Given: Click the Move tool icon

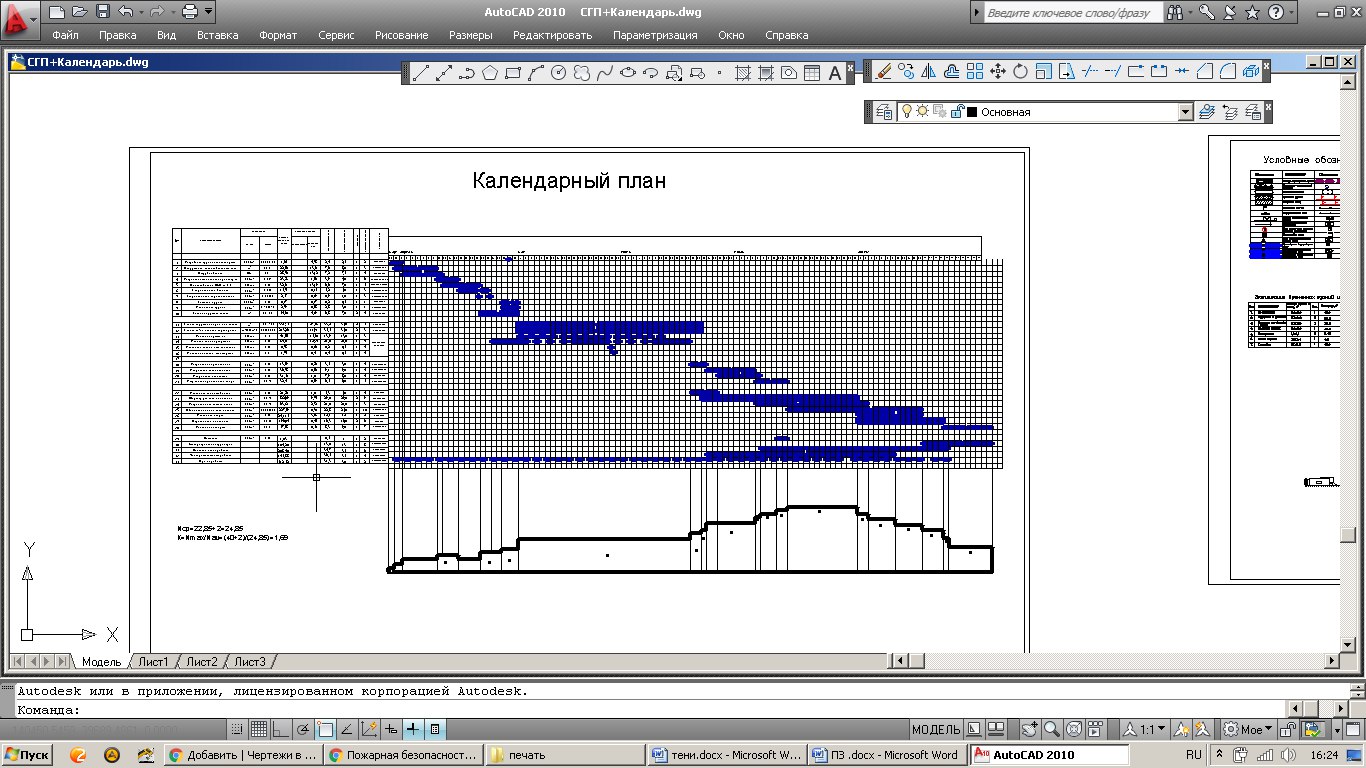Looking at the screenshot, I should [x=997, y=72].
